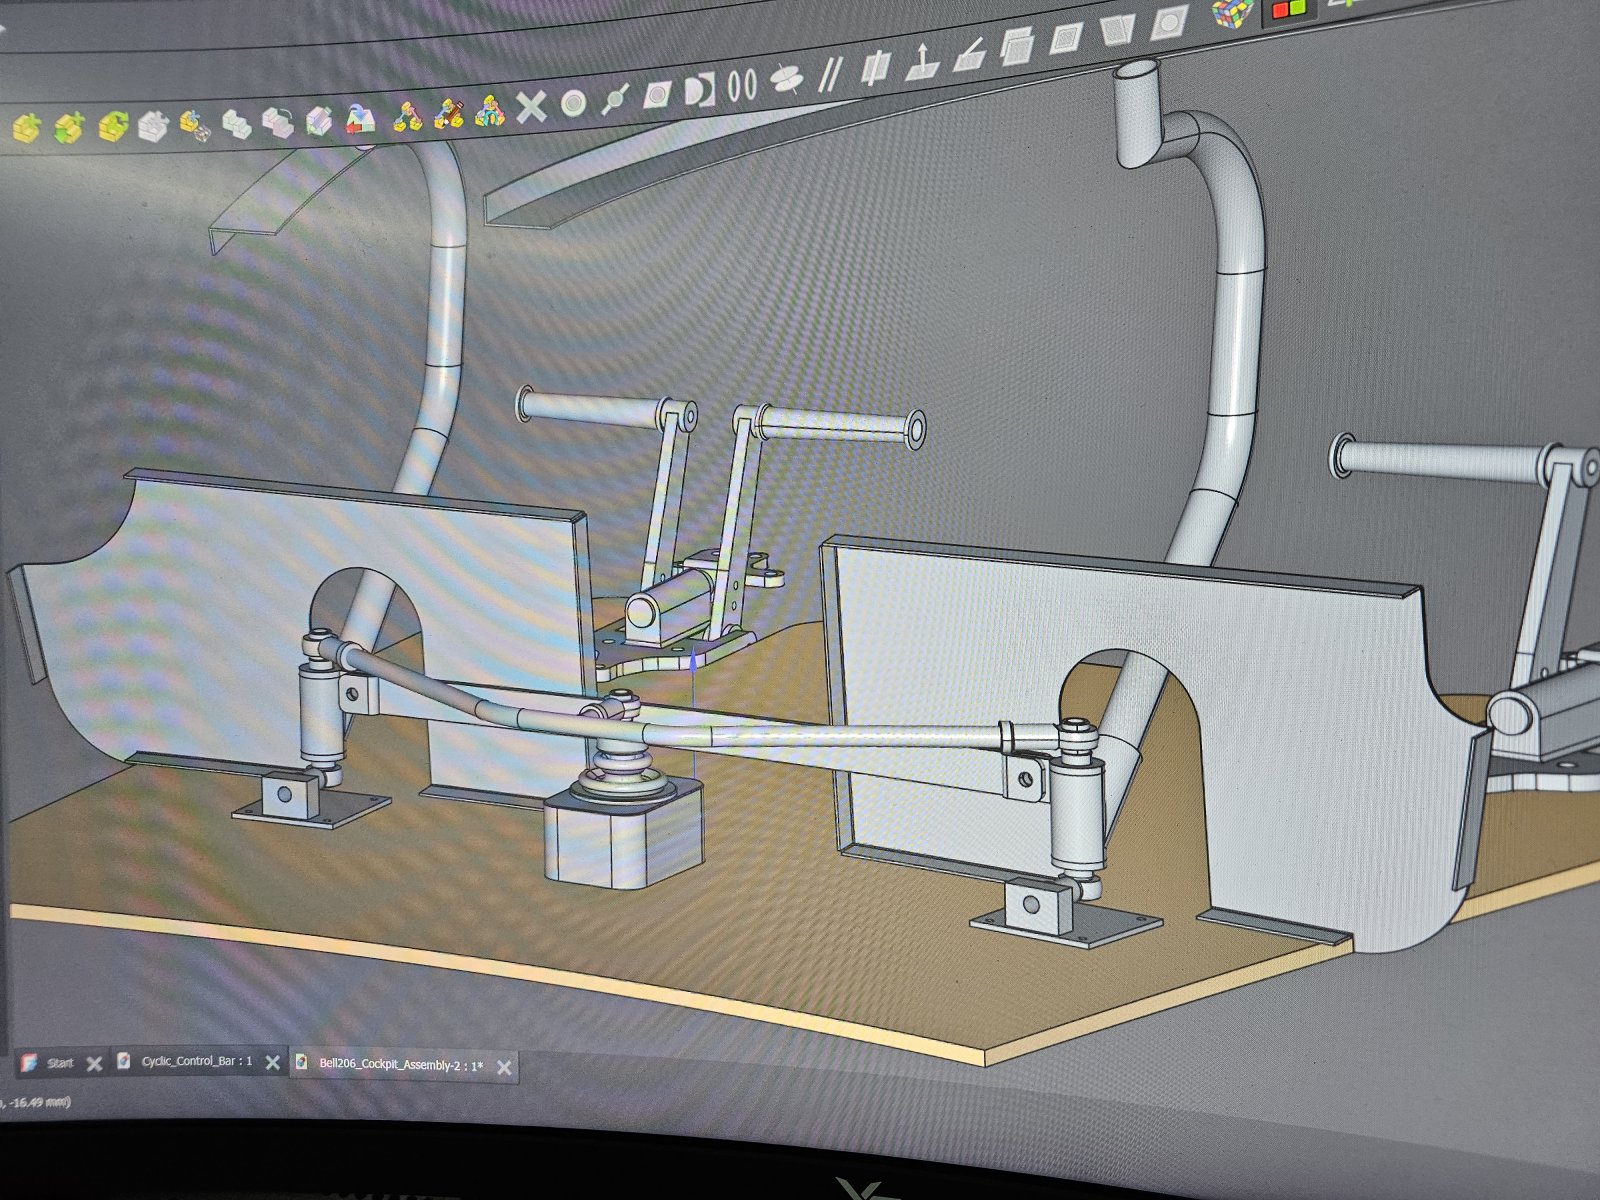Click the -16.49 mm coordinate readout

pyautogui.click(x=36, y=1102)
